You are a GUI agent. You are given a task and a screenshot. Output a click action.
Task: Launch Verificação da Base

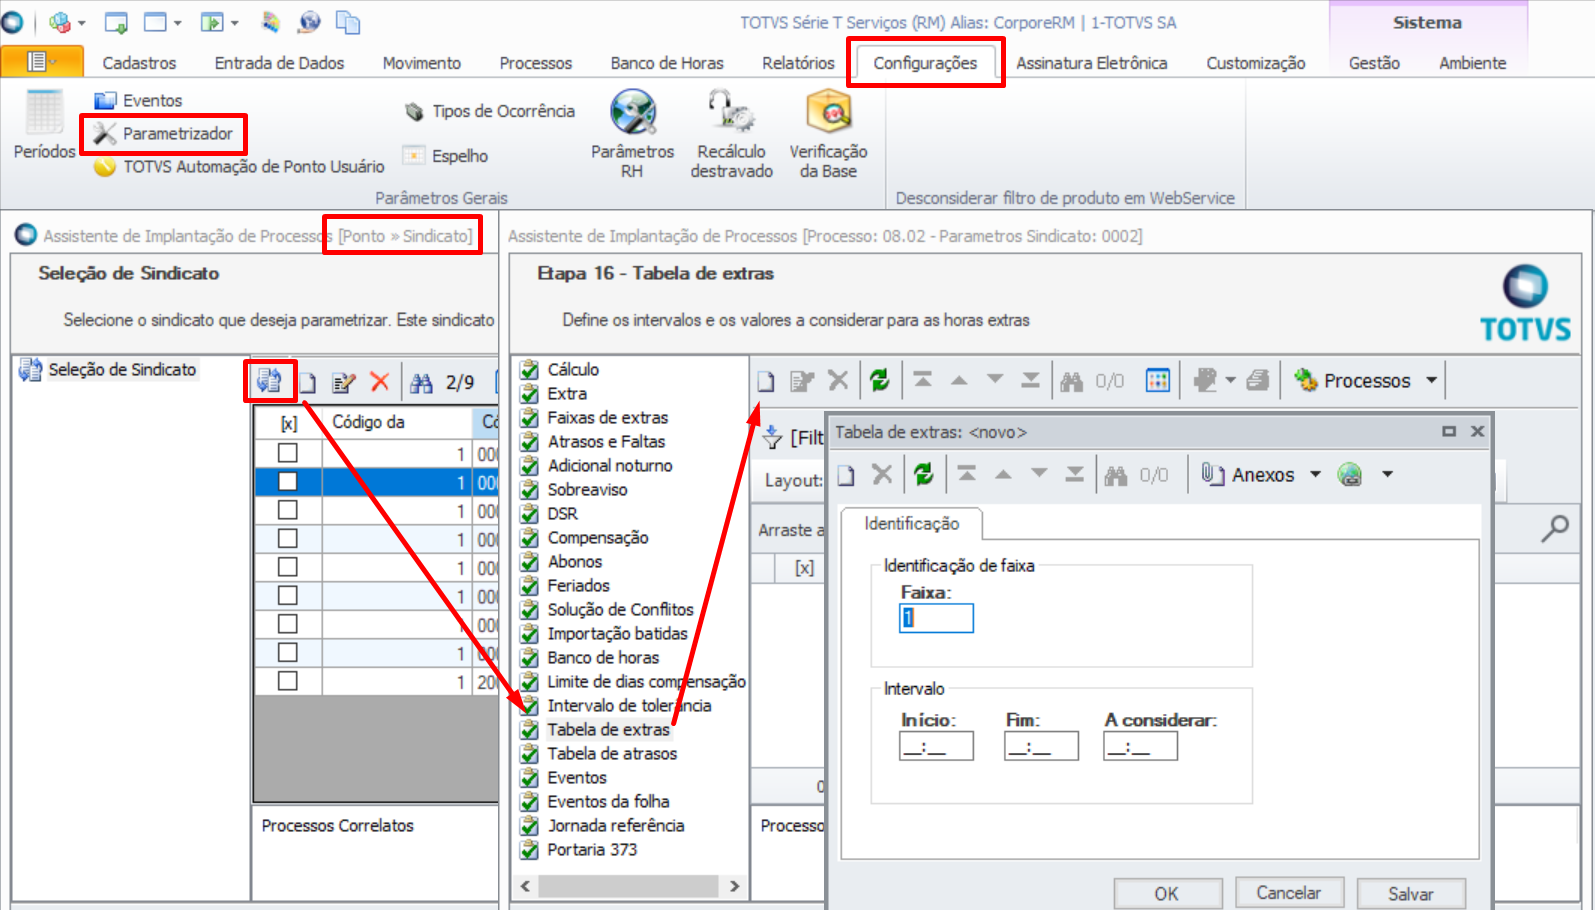click(x=828, y=133)
